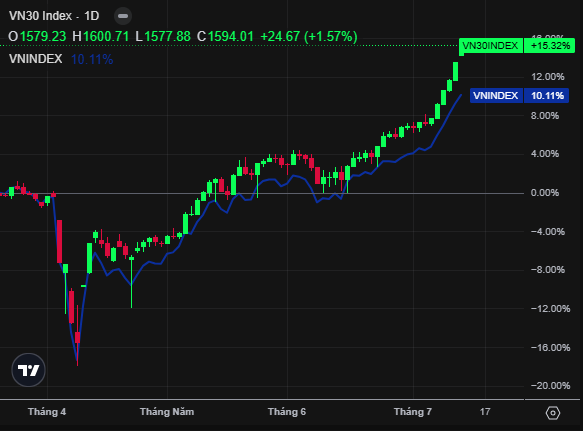Click the 10.11% value beside VNINDEX legend
The width and height of the screenshot is (583, 431).
coord(92,59)
